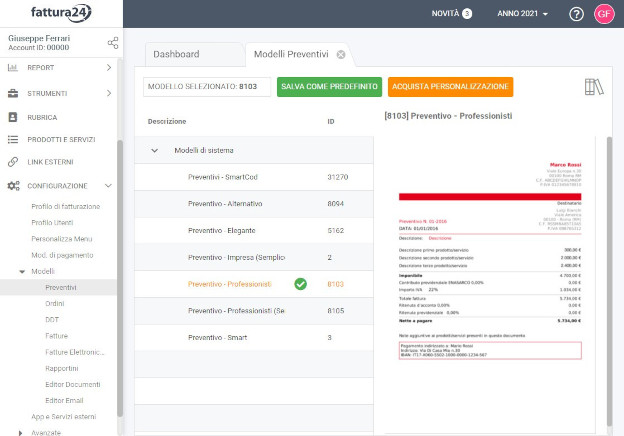Select DDT under Modelli
The width and height of the screenshot is (624, 436).
[52, 319]
